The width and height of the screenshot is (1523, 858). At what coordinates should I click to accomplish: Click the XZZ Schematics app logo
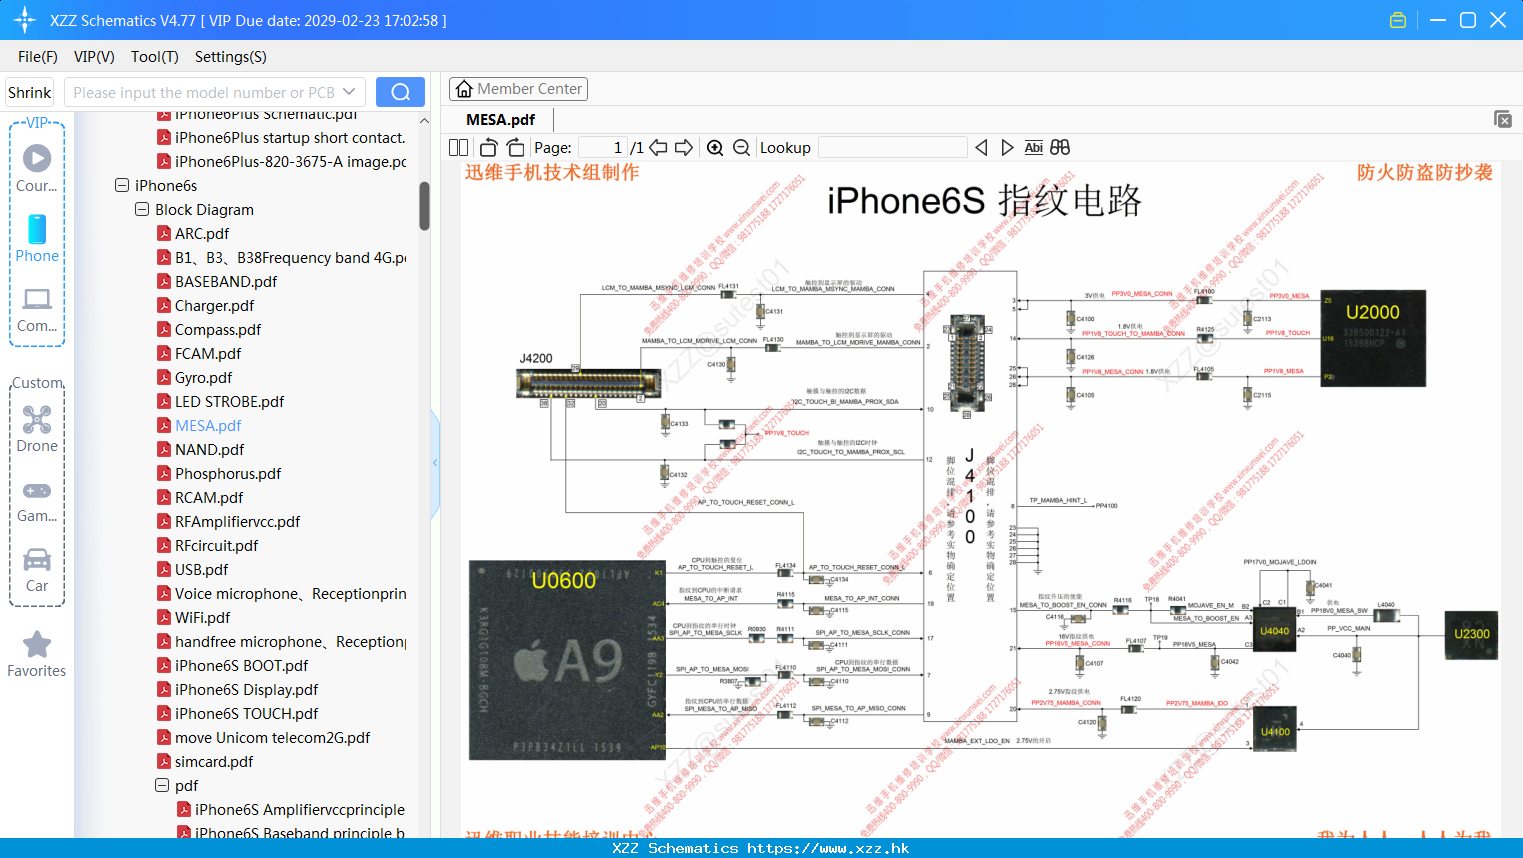pos(25,20)
